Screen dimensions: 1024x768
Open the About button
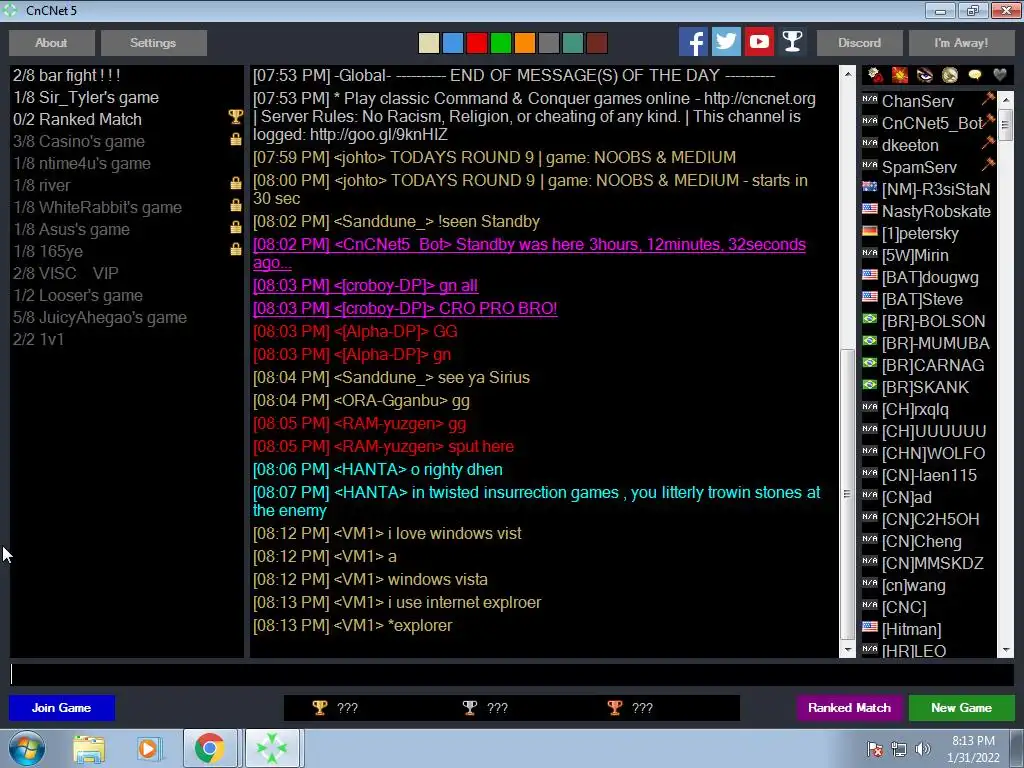click(52, 43)
